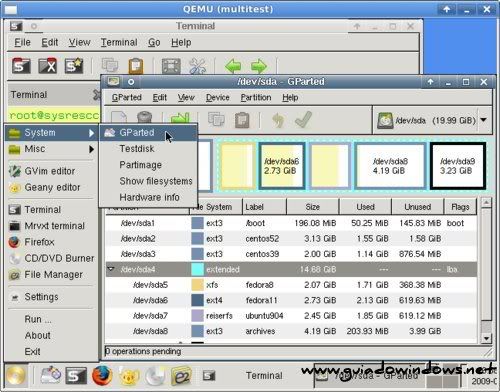Select Hardware info in System submenu

[149, 197]
